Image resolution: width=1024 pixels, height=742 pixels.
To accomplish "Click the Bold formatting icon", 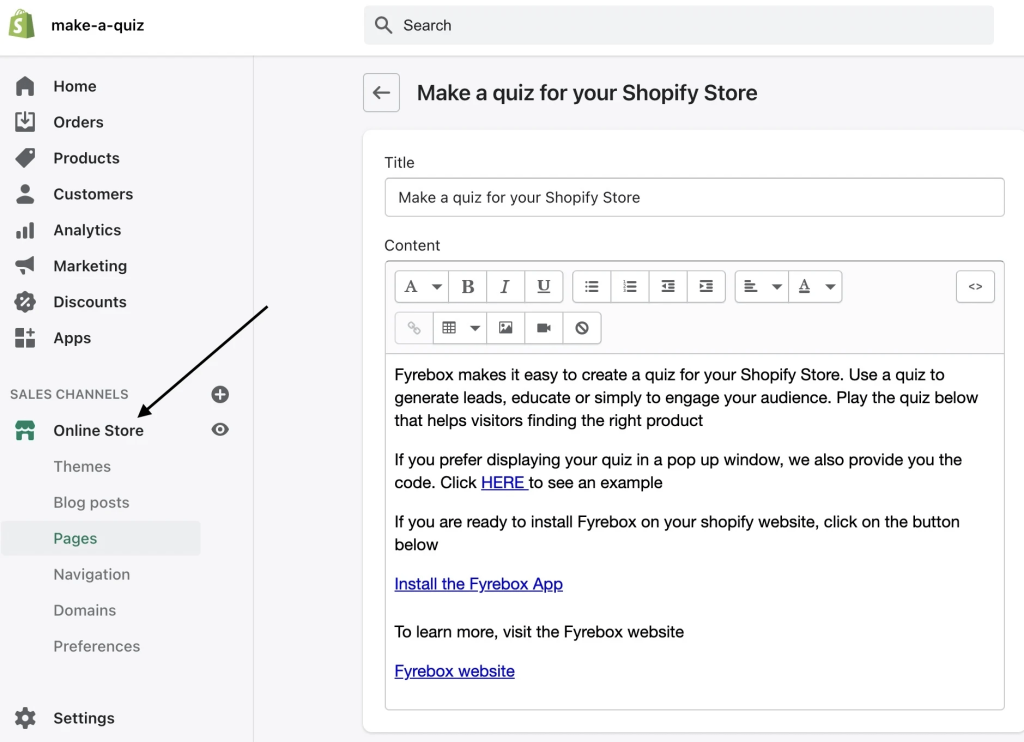I will click(x=467, y=287).
